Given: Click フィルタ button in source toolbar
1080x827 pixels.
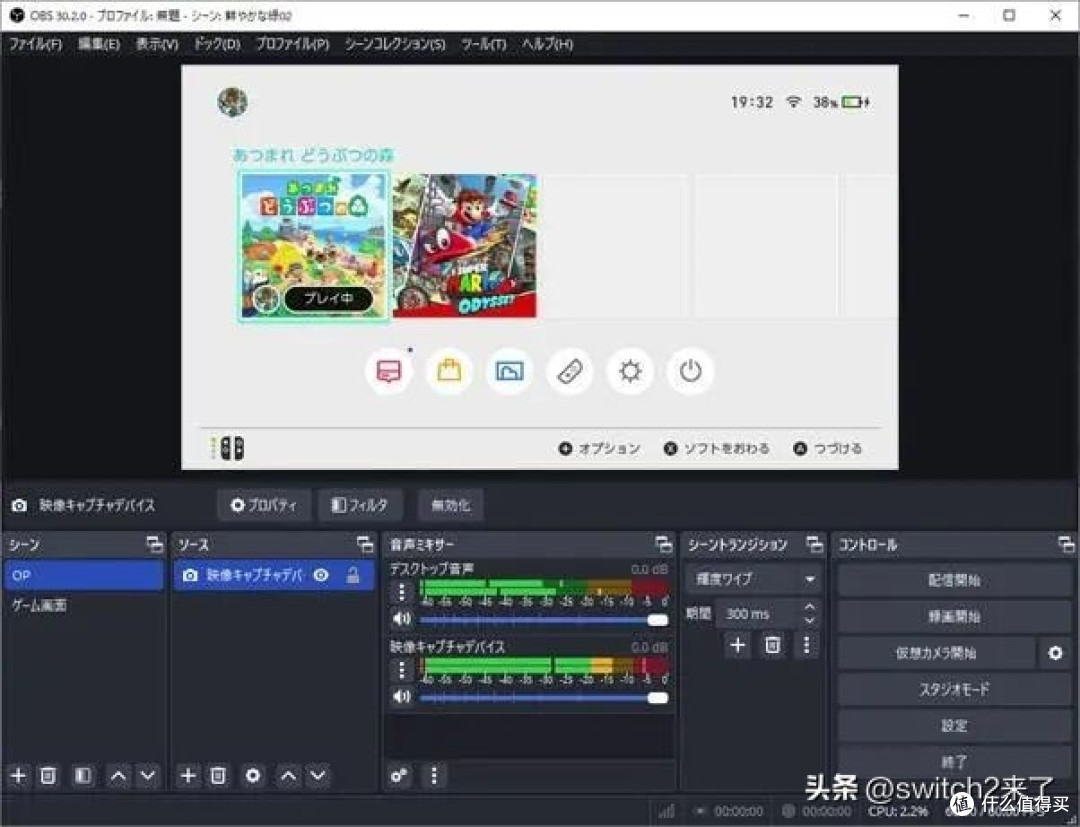Looking at the screenshot, I should [360, 505].
